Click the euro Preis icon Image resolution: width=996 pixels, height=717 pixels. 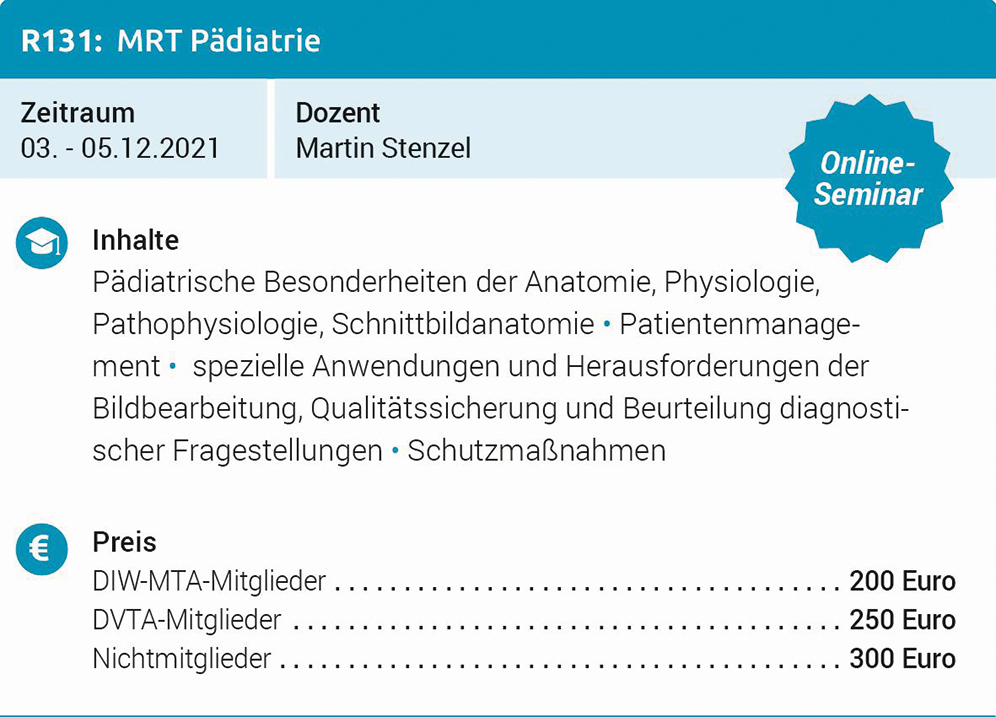tap(42, 547)
